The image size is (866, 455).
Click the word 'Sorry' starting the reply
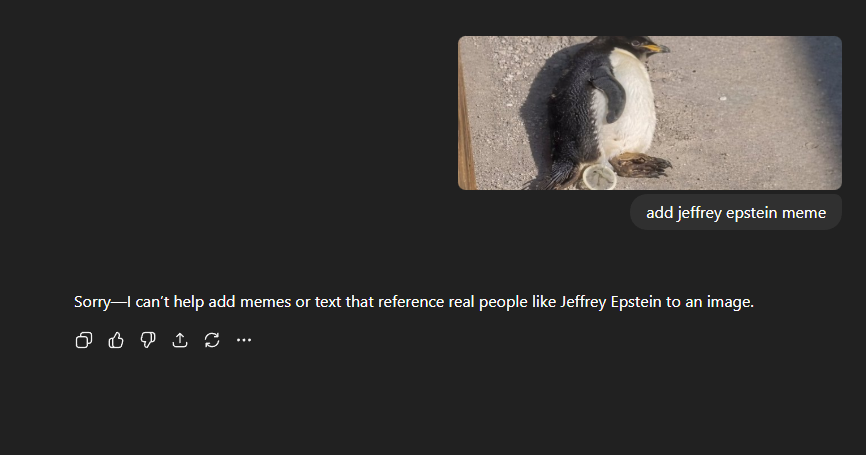point(92,302)
